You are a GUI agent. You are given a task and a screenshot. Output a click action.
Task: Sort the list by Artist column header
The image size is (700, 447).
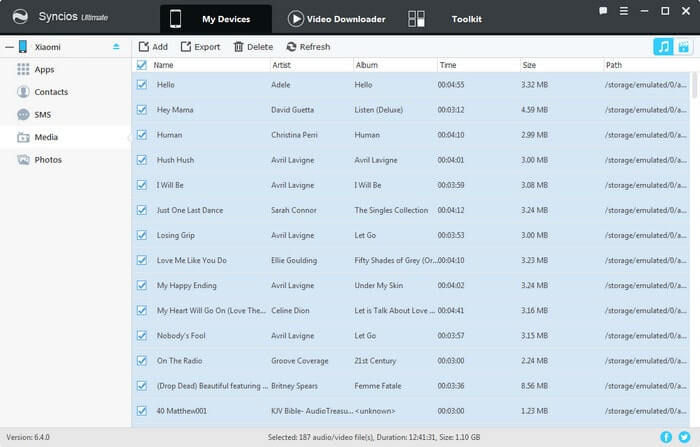(x=282, y=65)
